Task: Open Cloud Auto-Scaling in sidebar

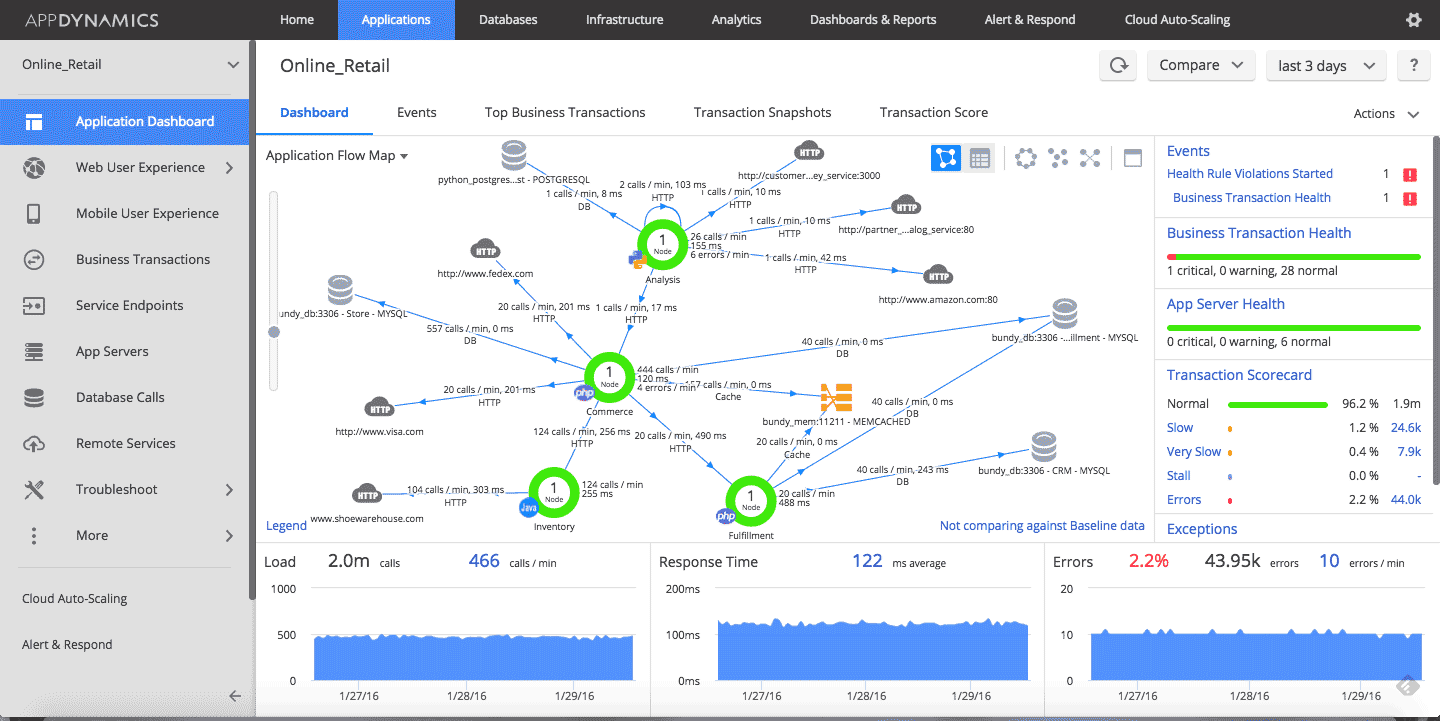Action: click(x=75, y=599)
